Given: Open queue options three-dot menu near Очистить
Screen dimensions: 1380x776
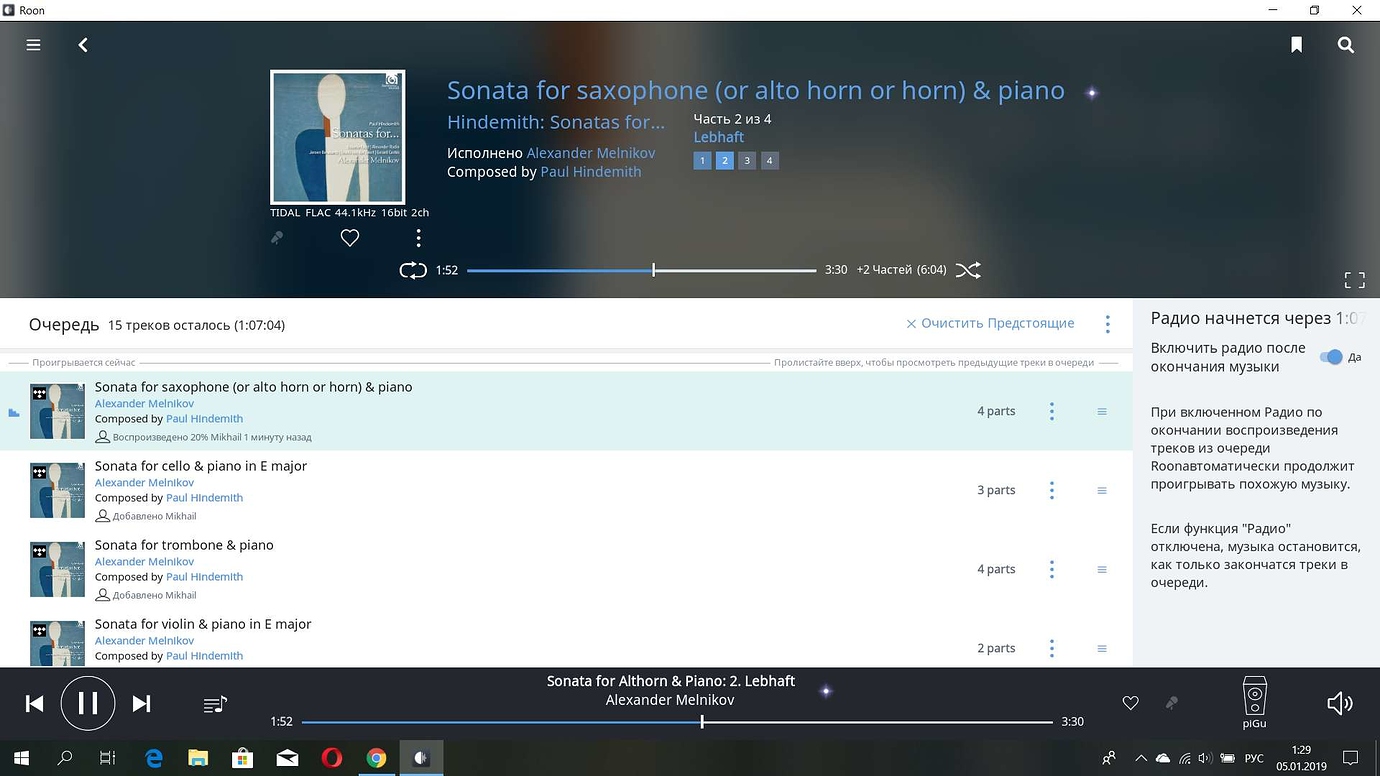Looking at the screenshot, I should tap(1107, 324).
